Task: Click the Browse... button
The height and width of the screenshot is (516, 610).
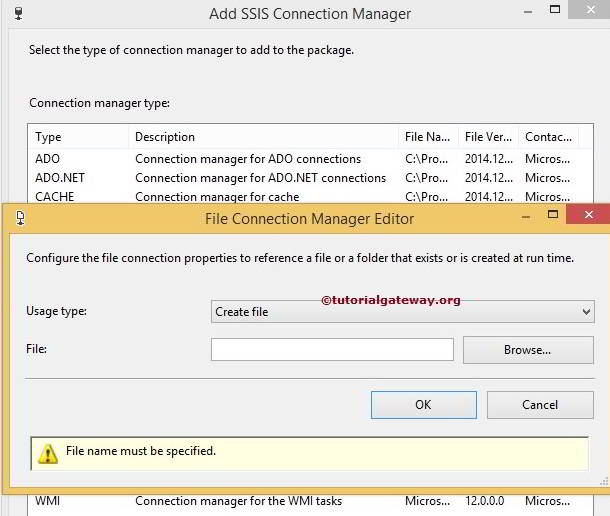Action: pyautogui.click(x=528, y=350)
